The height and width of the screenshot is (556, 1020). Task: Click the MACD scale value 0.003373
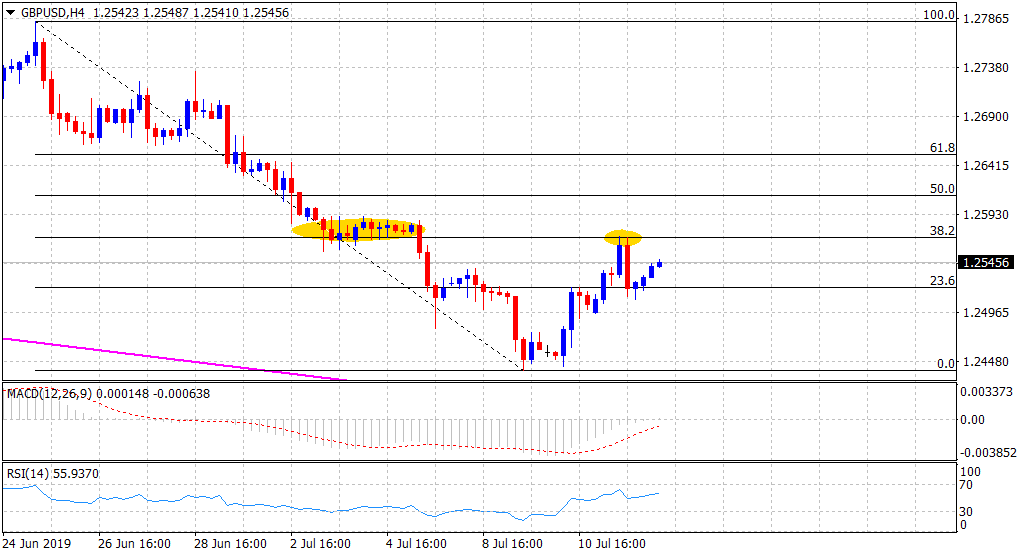tap(986, 391)
